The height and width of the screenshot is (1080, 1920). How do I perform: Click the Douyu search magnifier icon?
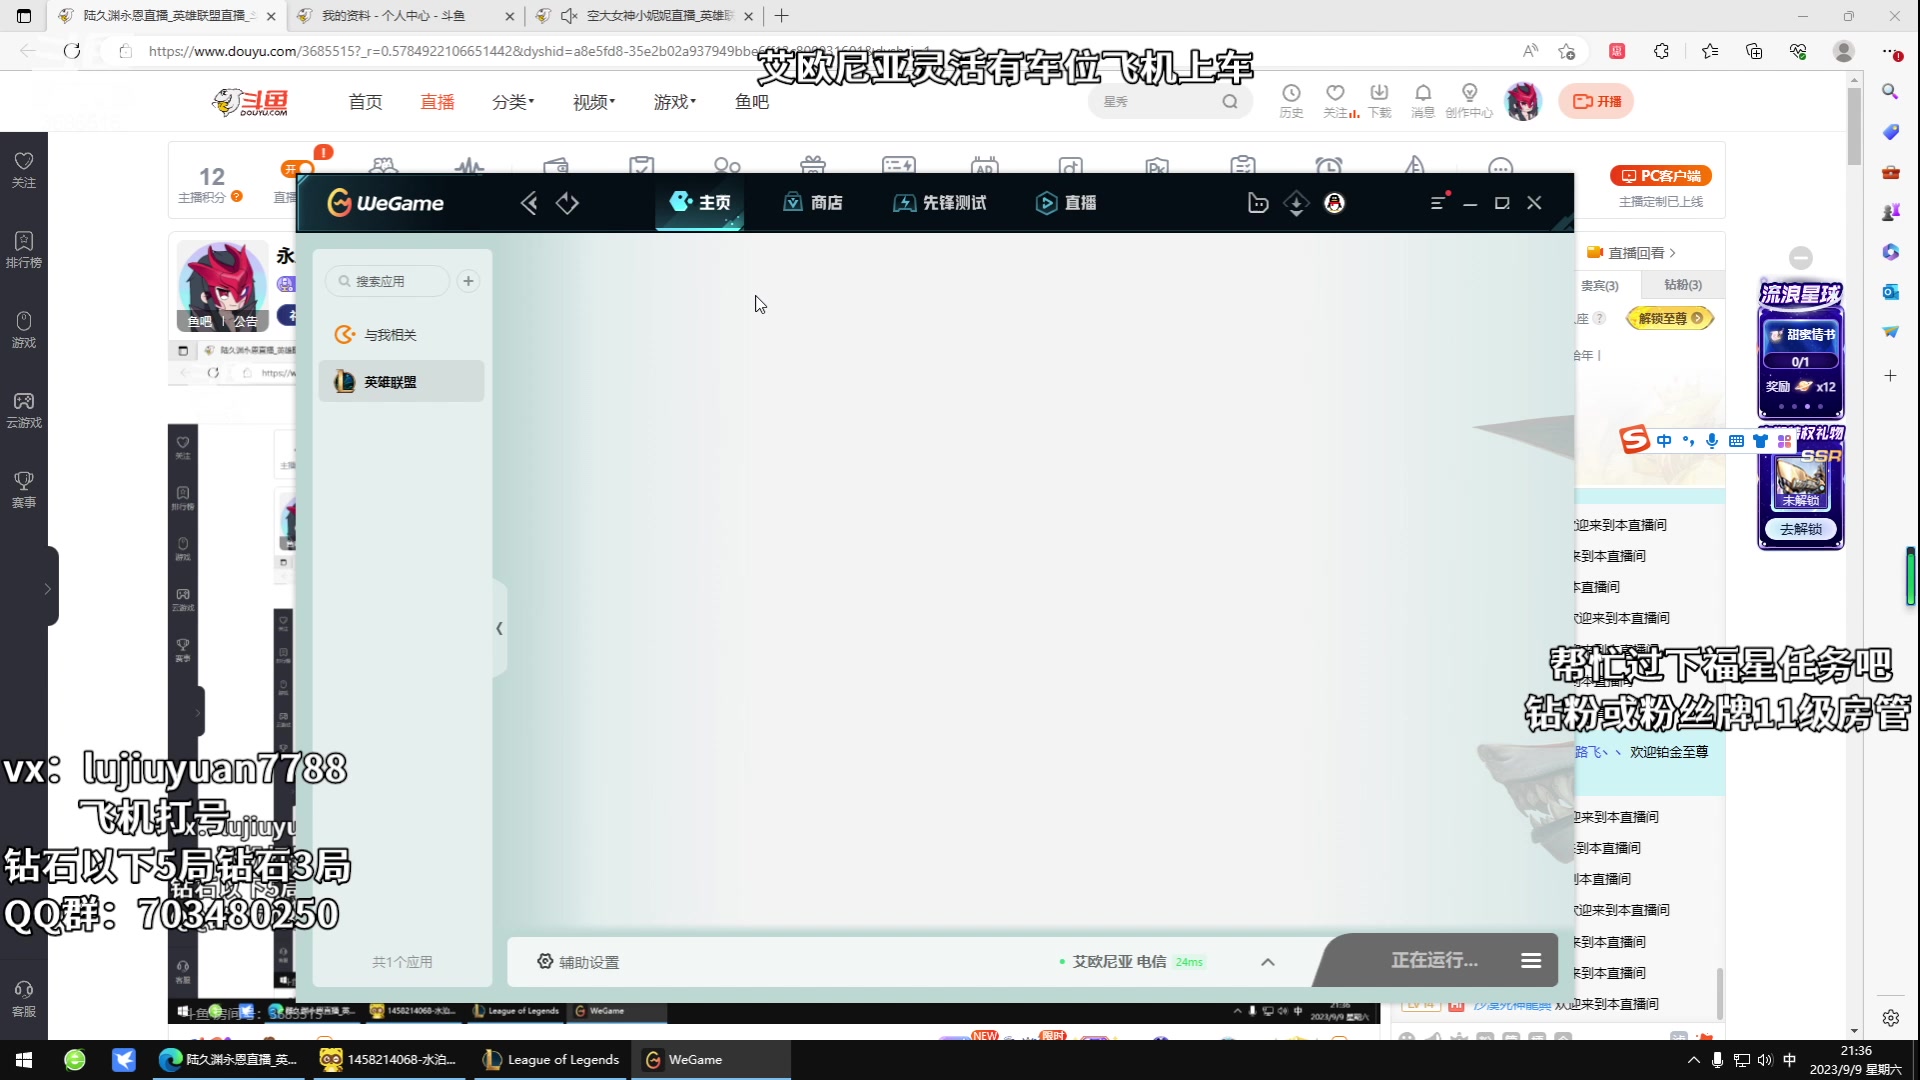coord(1230,102)
